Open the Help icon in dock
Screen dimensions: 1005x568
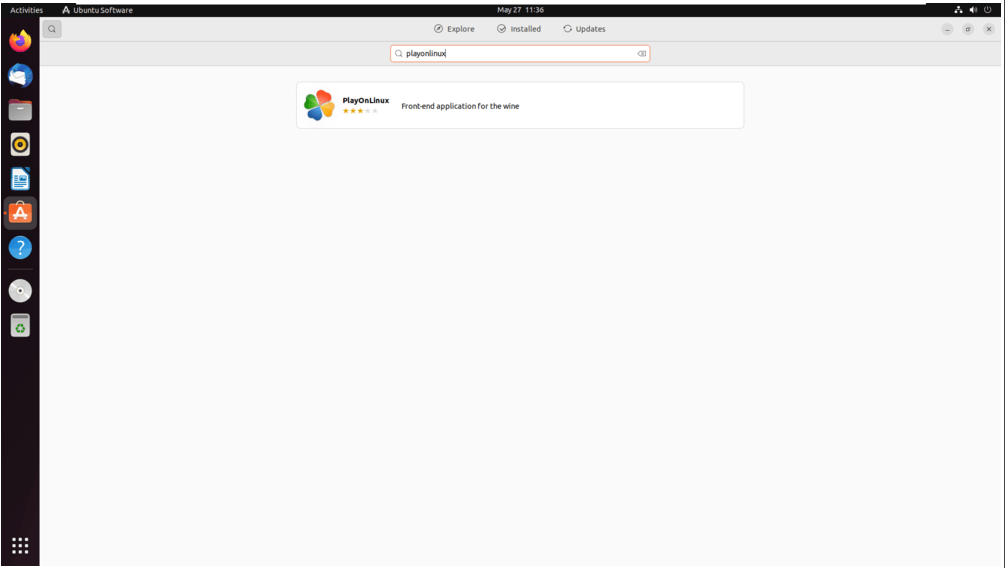tap(20, 247)
